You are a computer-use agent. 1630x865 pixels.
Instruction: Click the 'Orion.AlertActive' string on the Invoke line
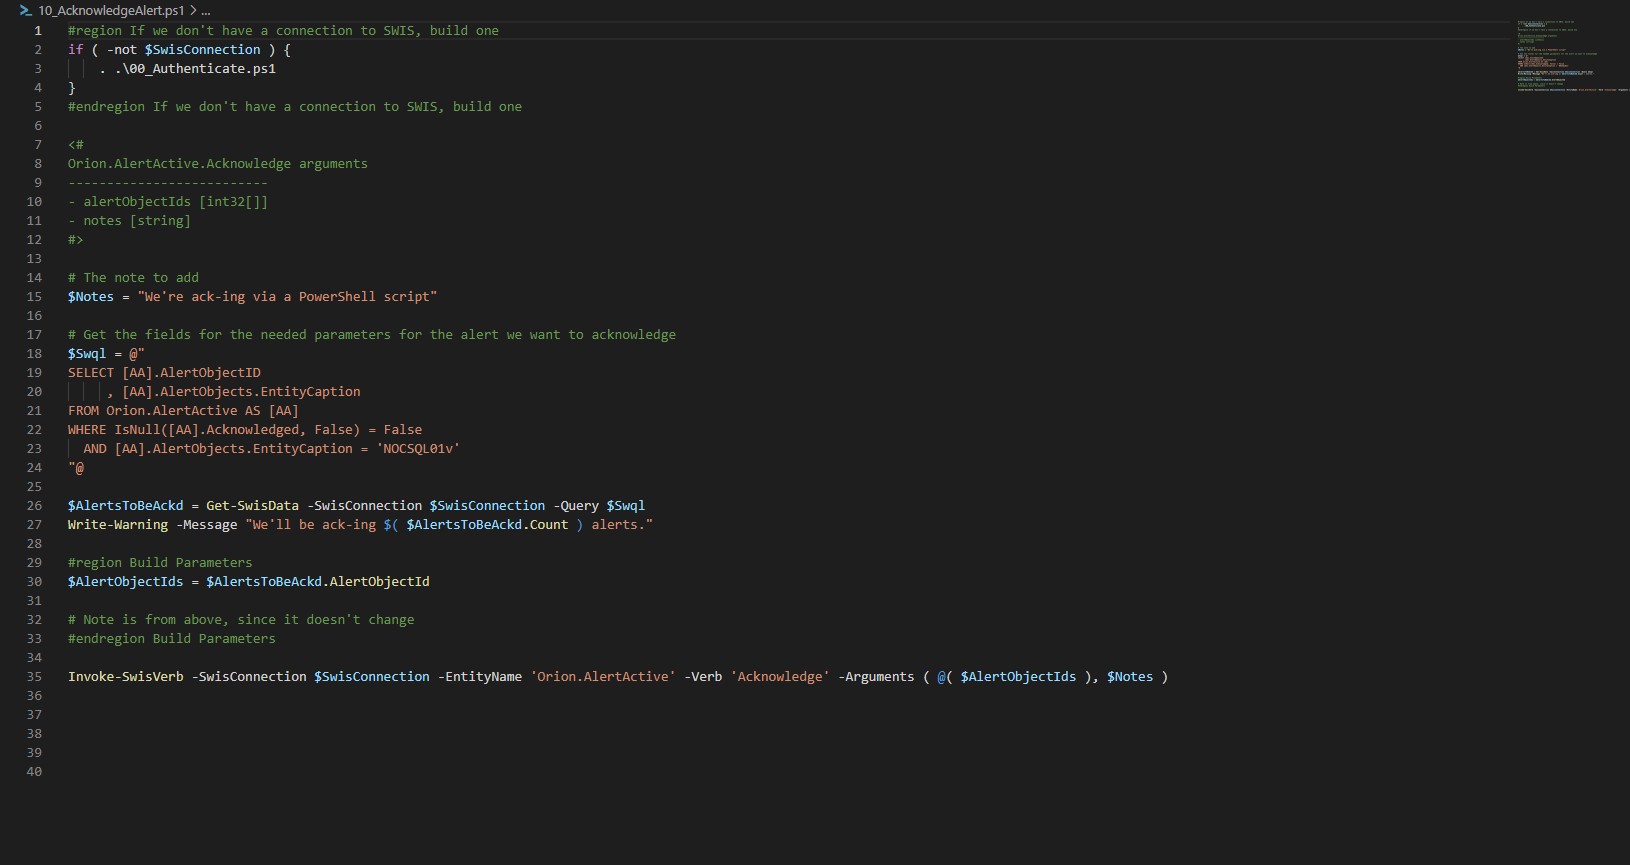[603, 676]
